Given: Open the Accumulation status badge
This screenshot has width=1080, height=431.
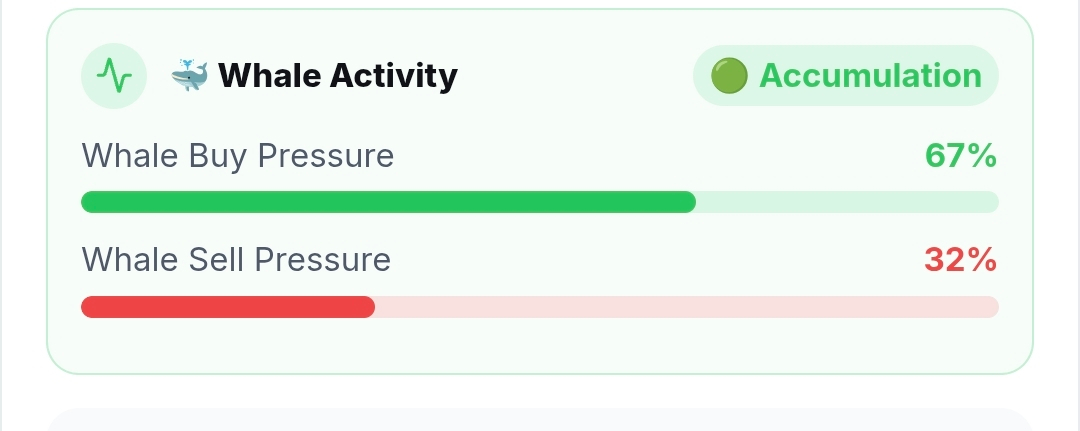Looking at the screenshot, I should [x=846, y=76].
